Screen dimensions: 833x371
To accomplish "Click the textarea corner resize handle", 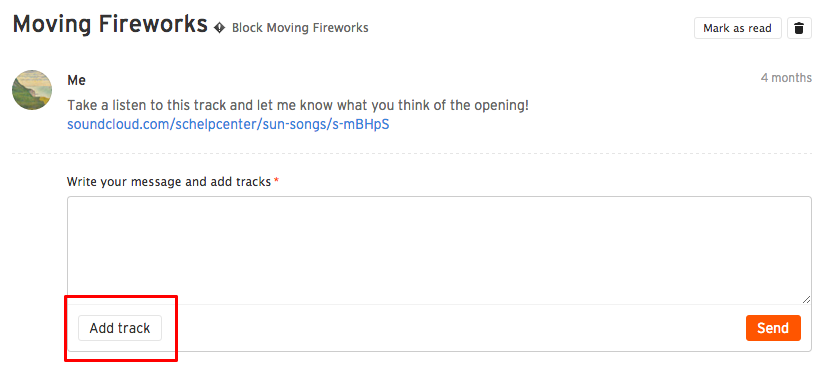I will coord(806,299).
